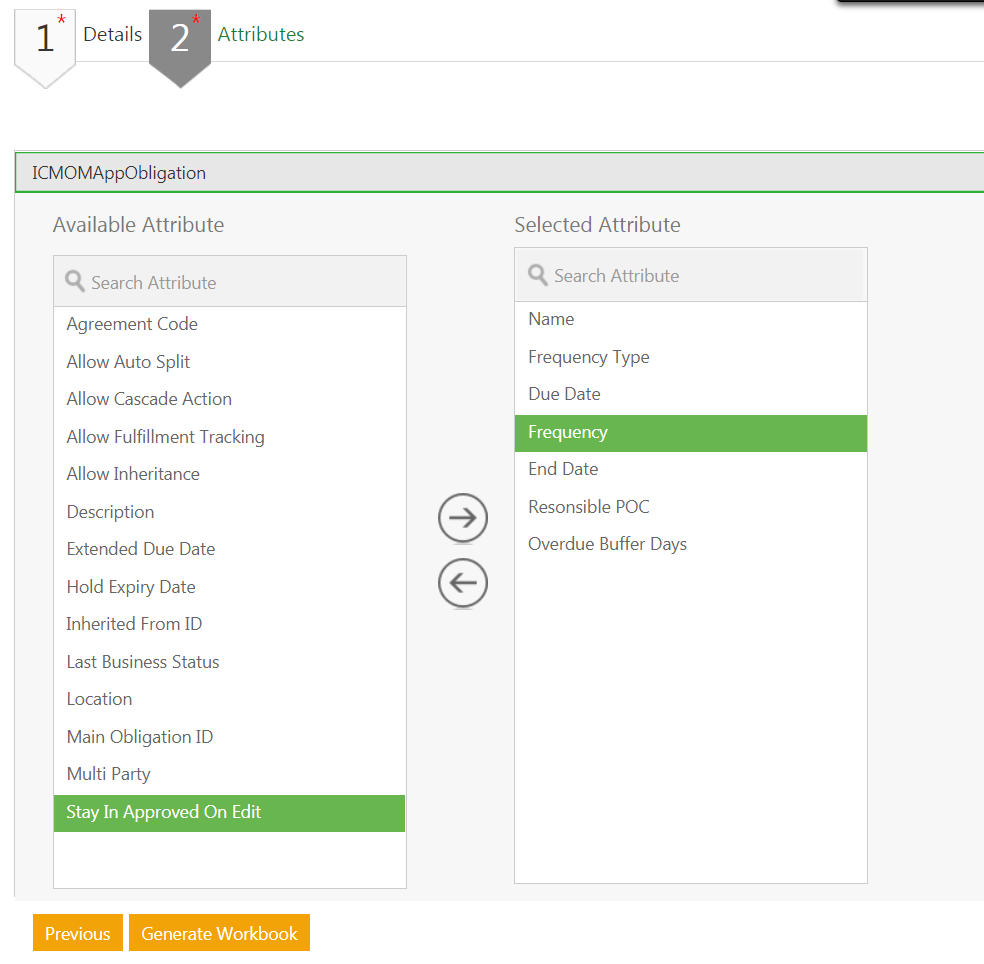Choose Resonsible POC selected attribute
The width and height of the screenshot is (984, 964).
click(589, 507)
